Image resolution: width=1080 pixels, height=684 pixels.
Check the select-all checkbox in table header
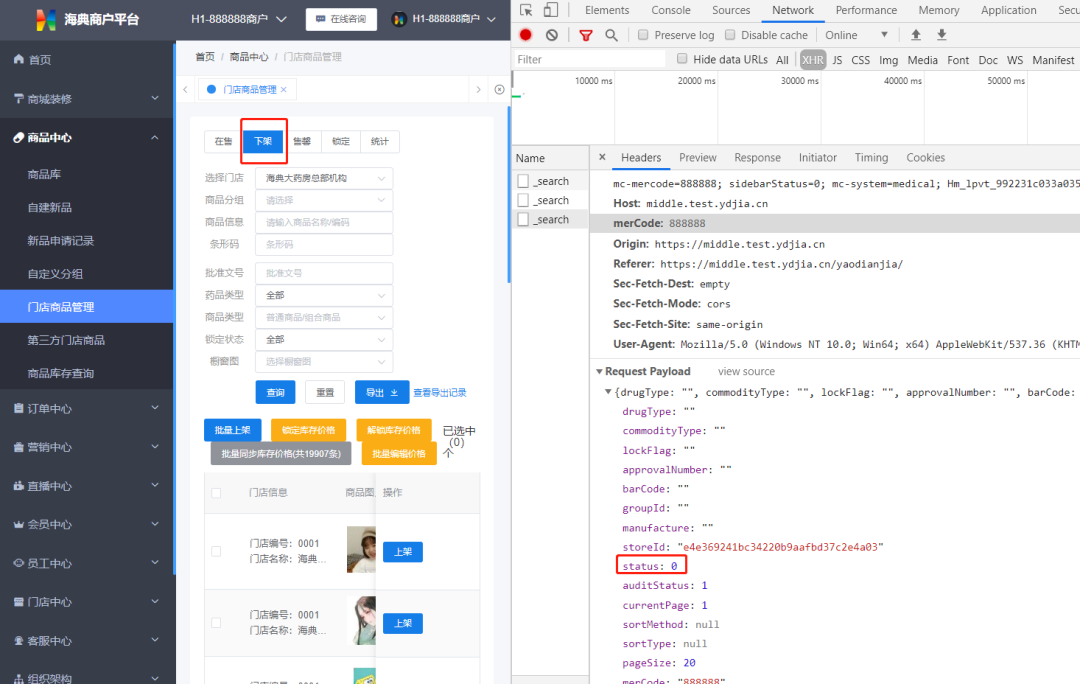[x=216, y=493]
